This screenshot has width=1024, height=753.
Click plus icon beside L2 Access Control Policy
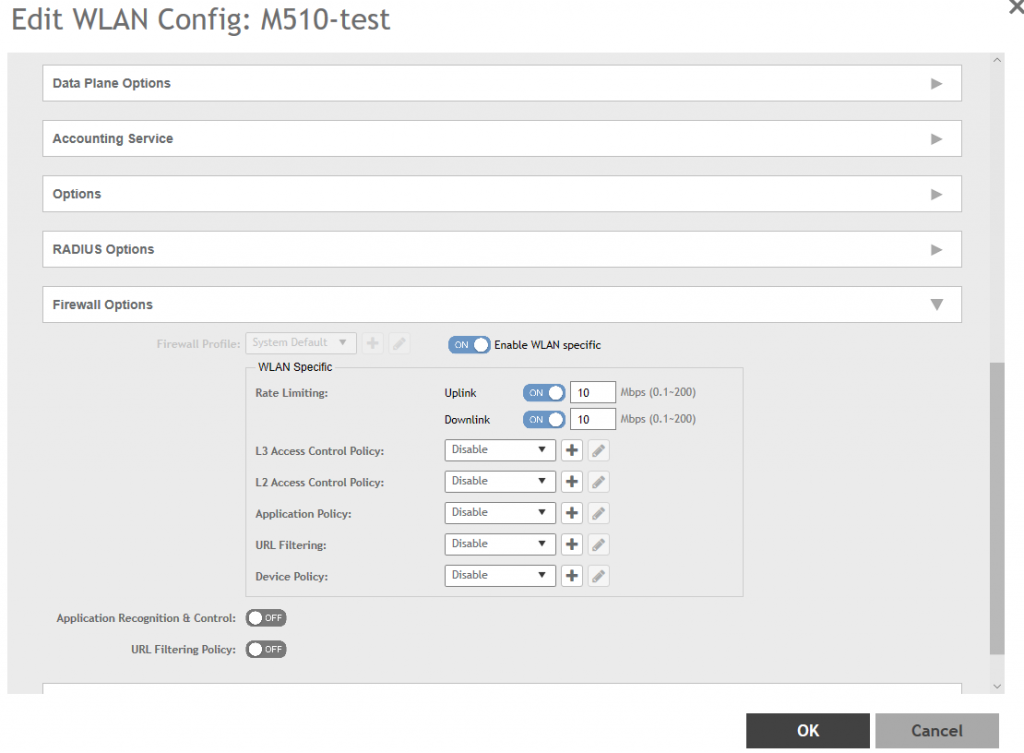click(x=572, y=482)
